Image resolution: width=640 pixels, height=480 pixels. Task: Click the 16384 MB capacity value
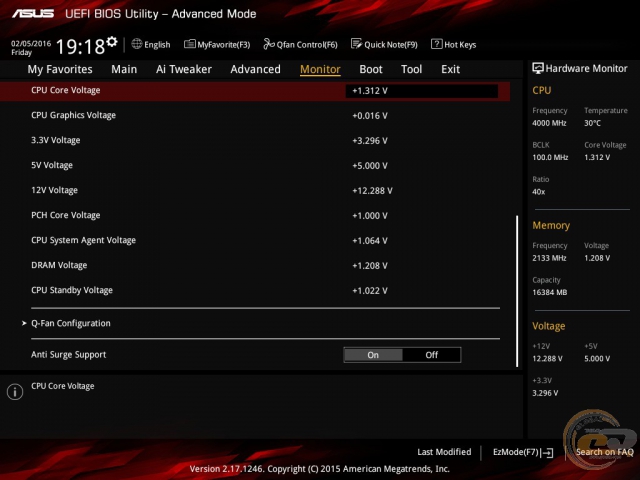point(550,292)
